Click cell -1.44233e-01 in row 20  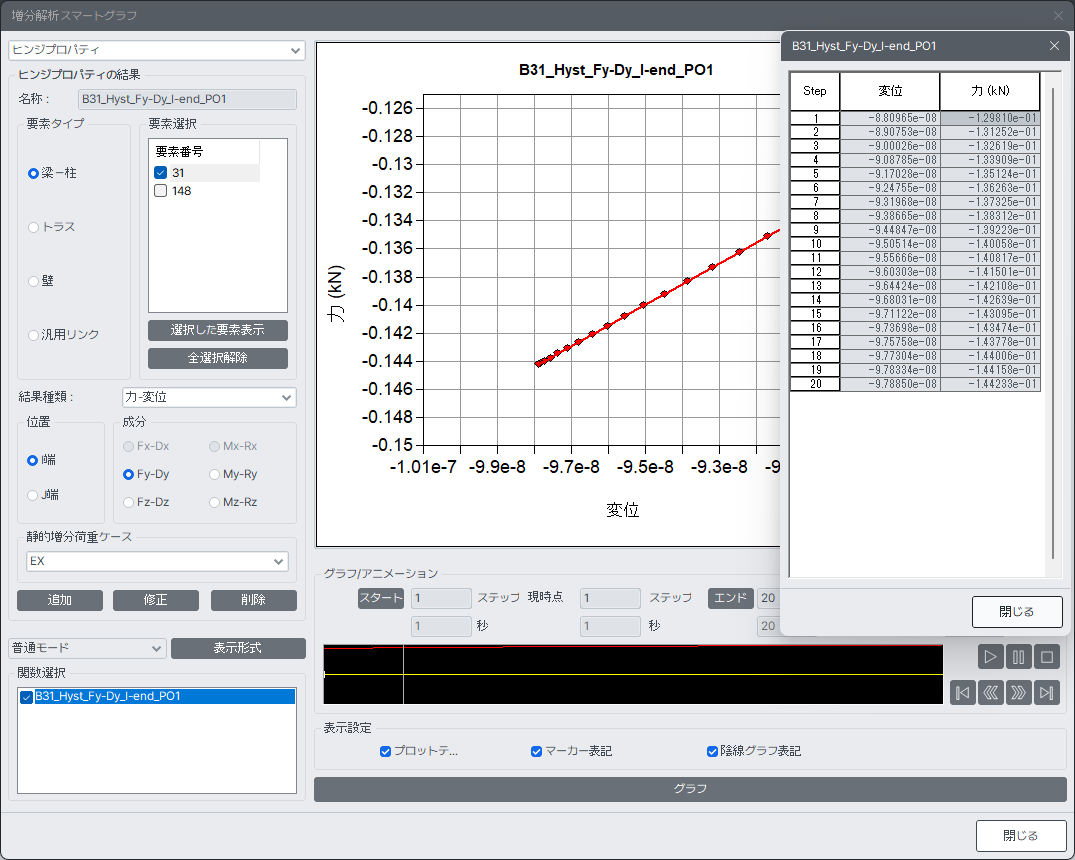coord(990,384)
